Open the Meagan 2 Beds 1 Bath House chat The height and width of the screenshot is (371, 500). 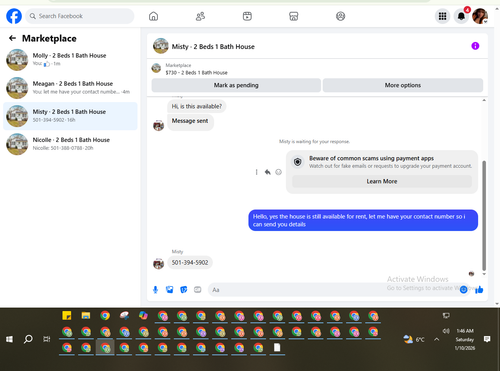coord(70,88)
